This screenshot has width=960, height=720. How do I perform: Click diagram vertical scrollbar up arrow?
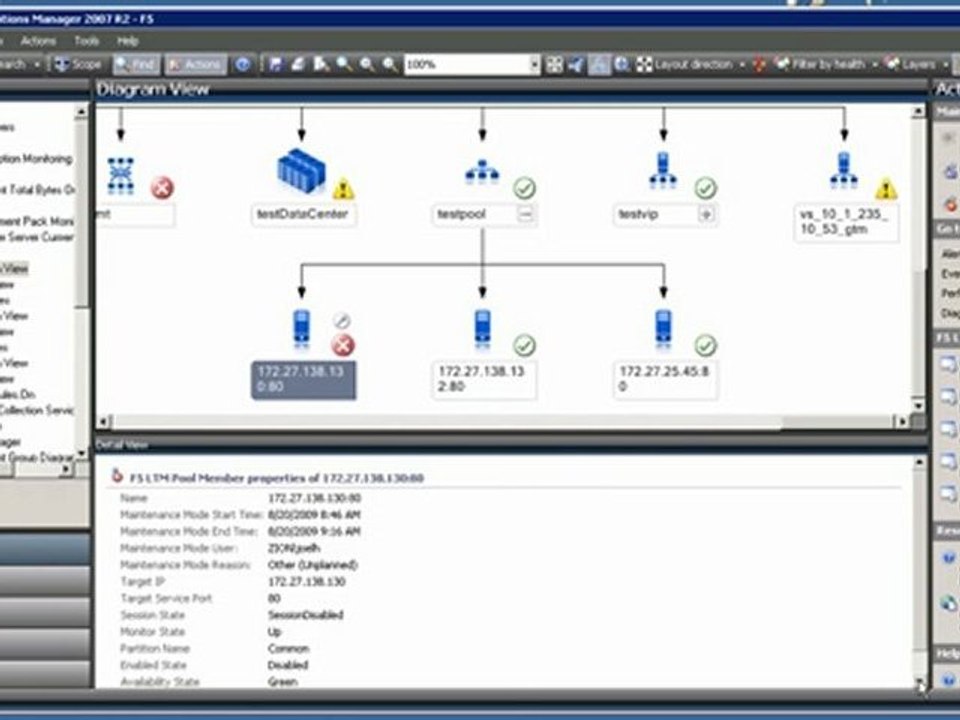(918, 111)
